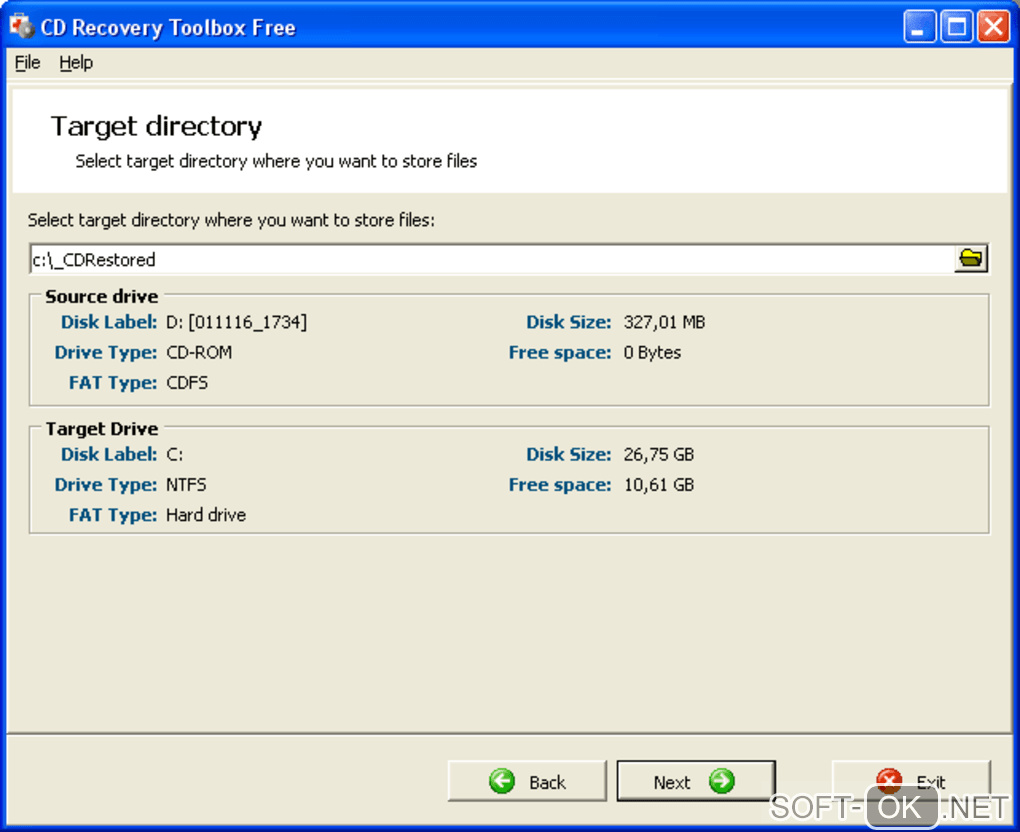Click target disk label 'C:'
Screen dimensions: 1020x832
click(174, 455)
